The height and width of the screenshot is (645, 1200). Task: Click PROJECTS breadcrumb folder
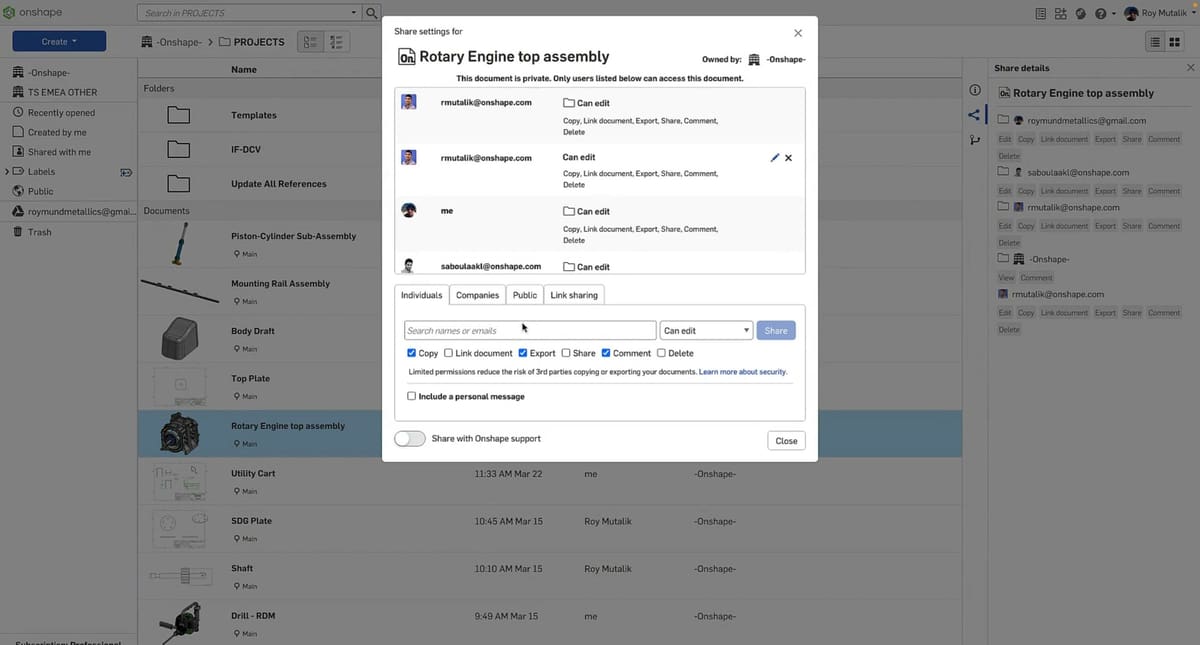pos(251,42)
